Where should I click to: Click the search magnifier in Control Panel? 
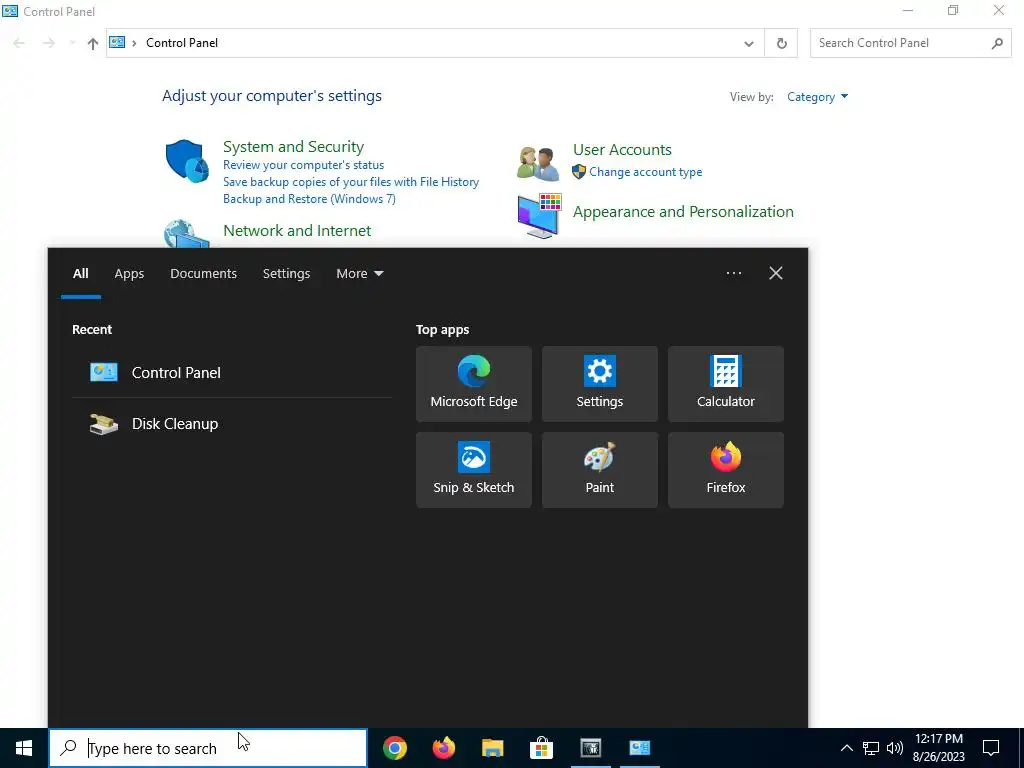coord(997,43)
